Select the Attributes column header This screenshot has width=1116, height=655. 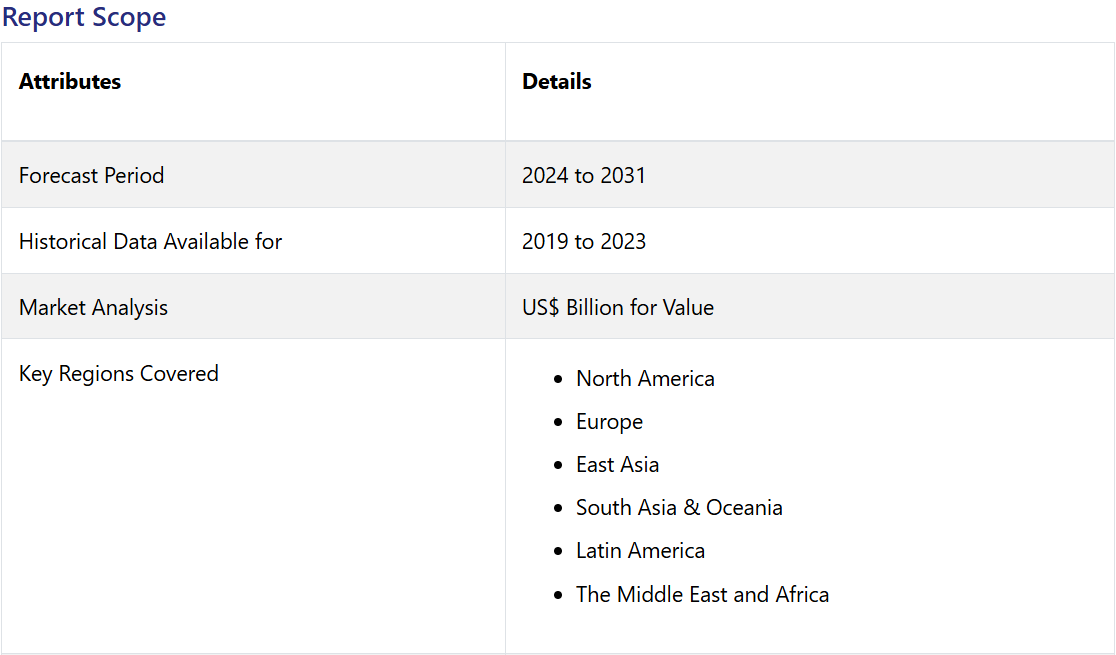click(70, 82)
